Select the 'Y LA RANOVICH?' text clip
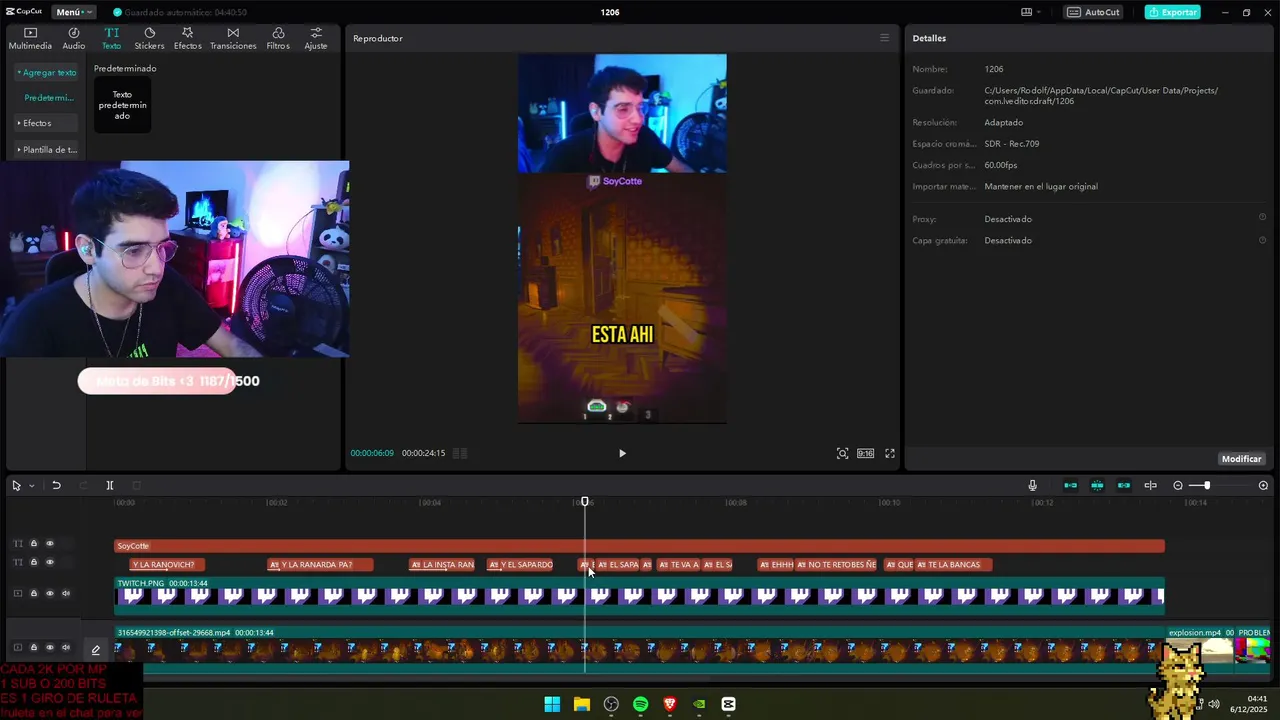Viewport: 1280px width, 720px height. tap(168, 565)
